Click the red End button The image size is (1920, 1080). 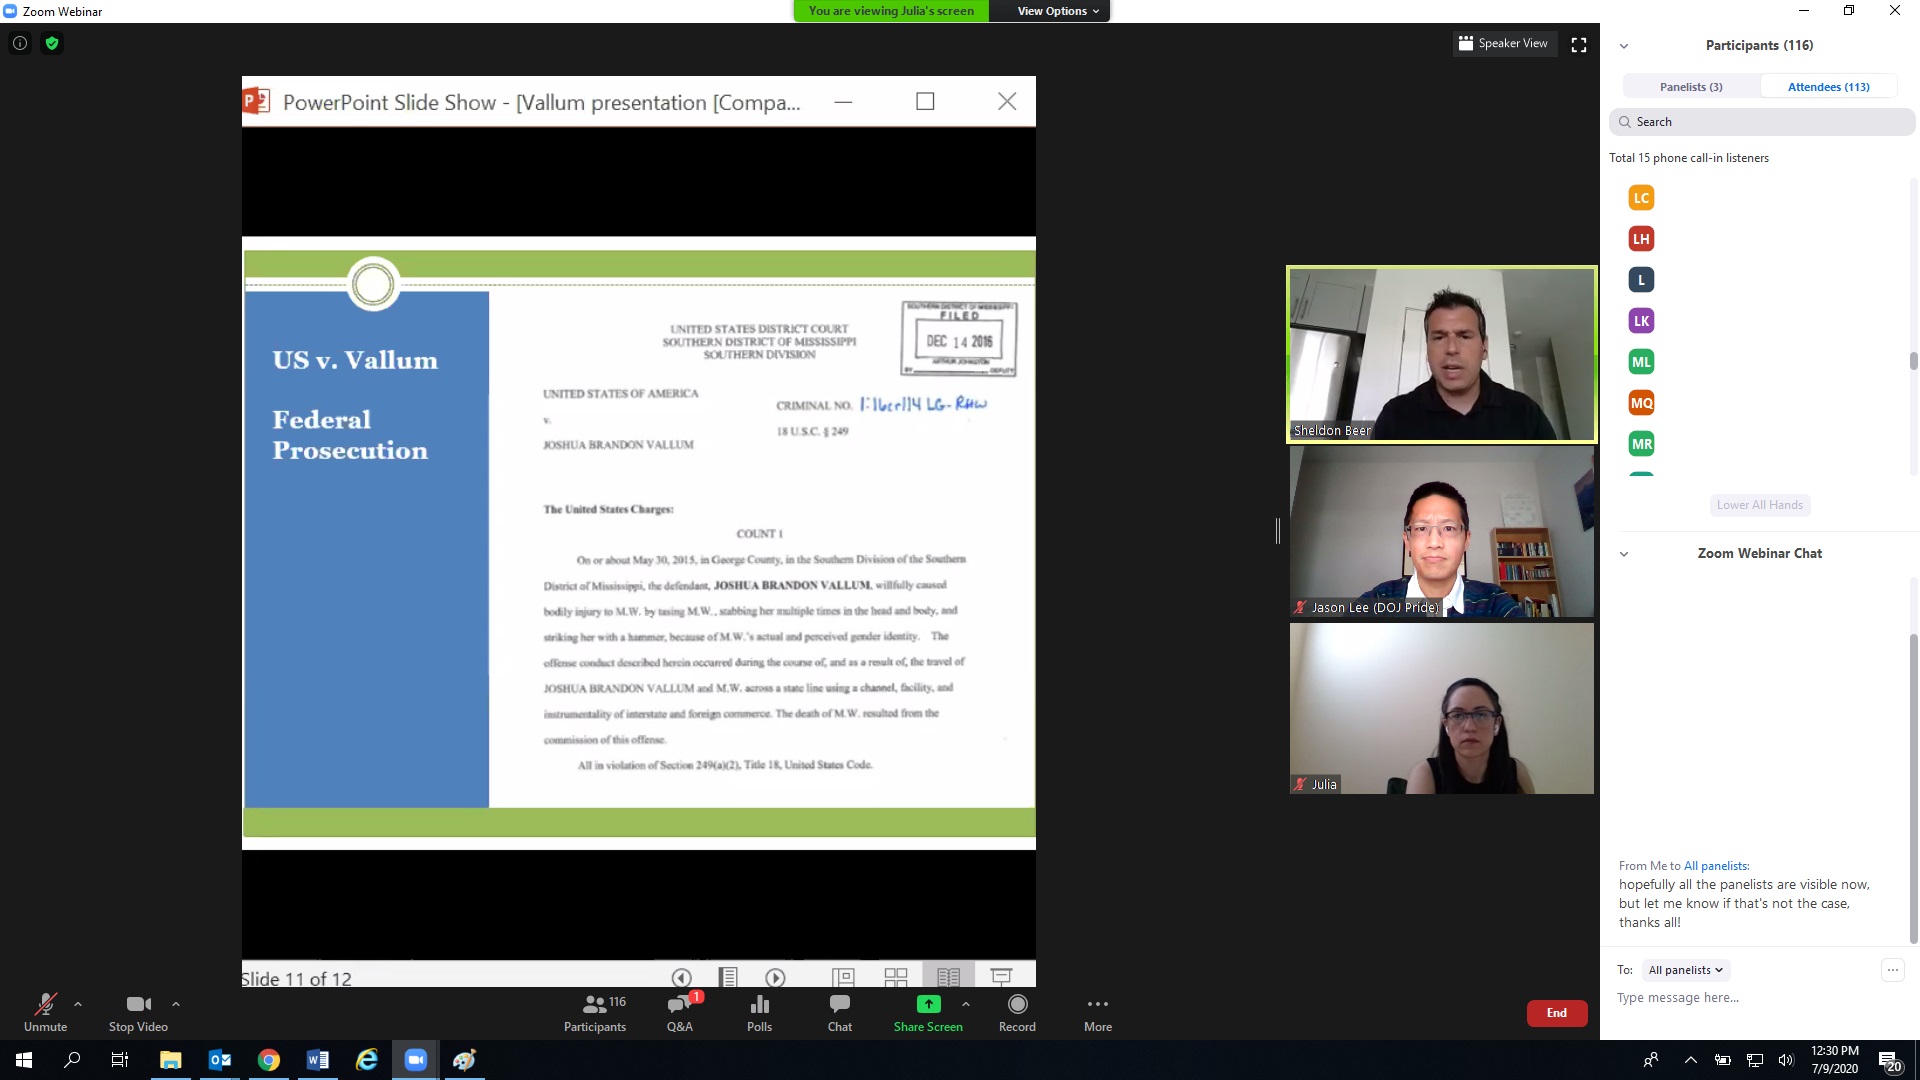pyautogui.click(x=1556, y=1013)
